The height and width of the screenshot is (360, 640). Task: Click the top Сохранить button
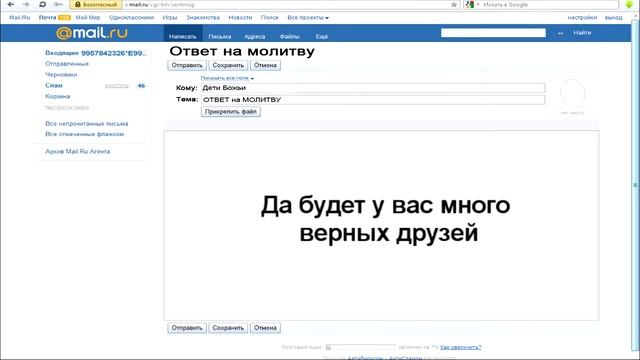click(x=228, y=65)
